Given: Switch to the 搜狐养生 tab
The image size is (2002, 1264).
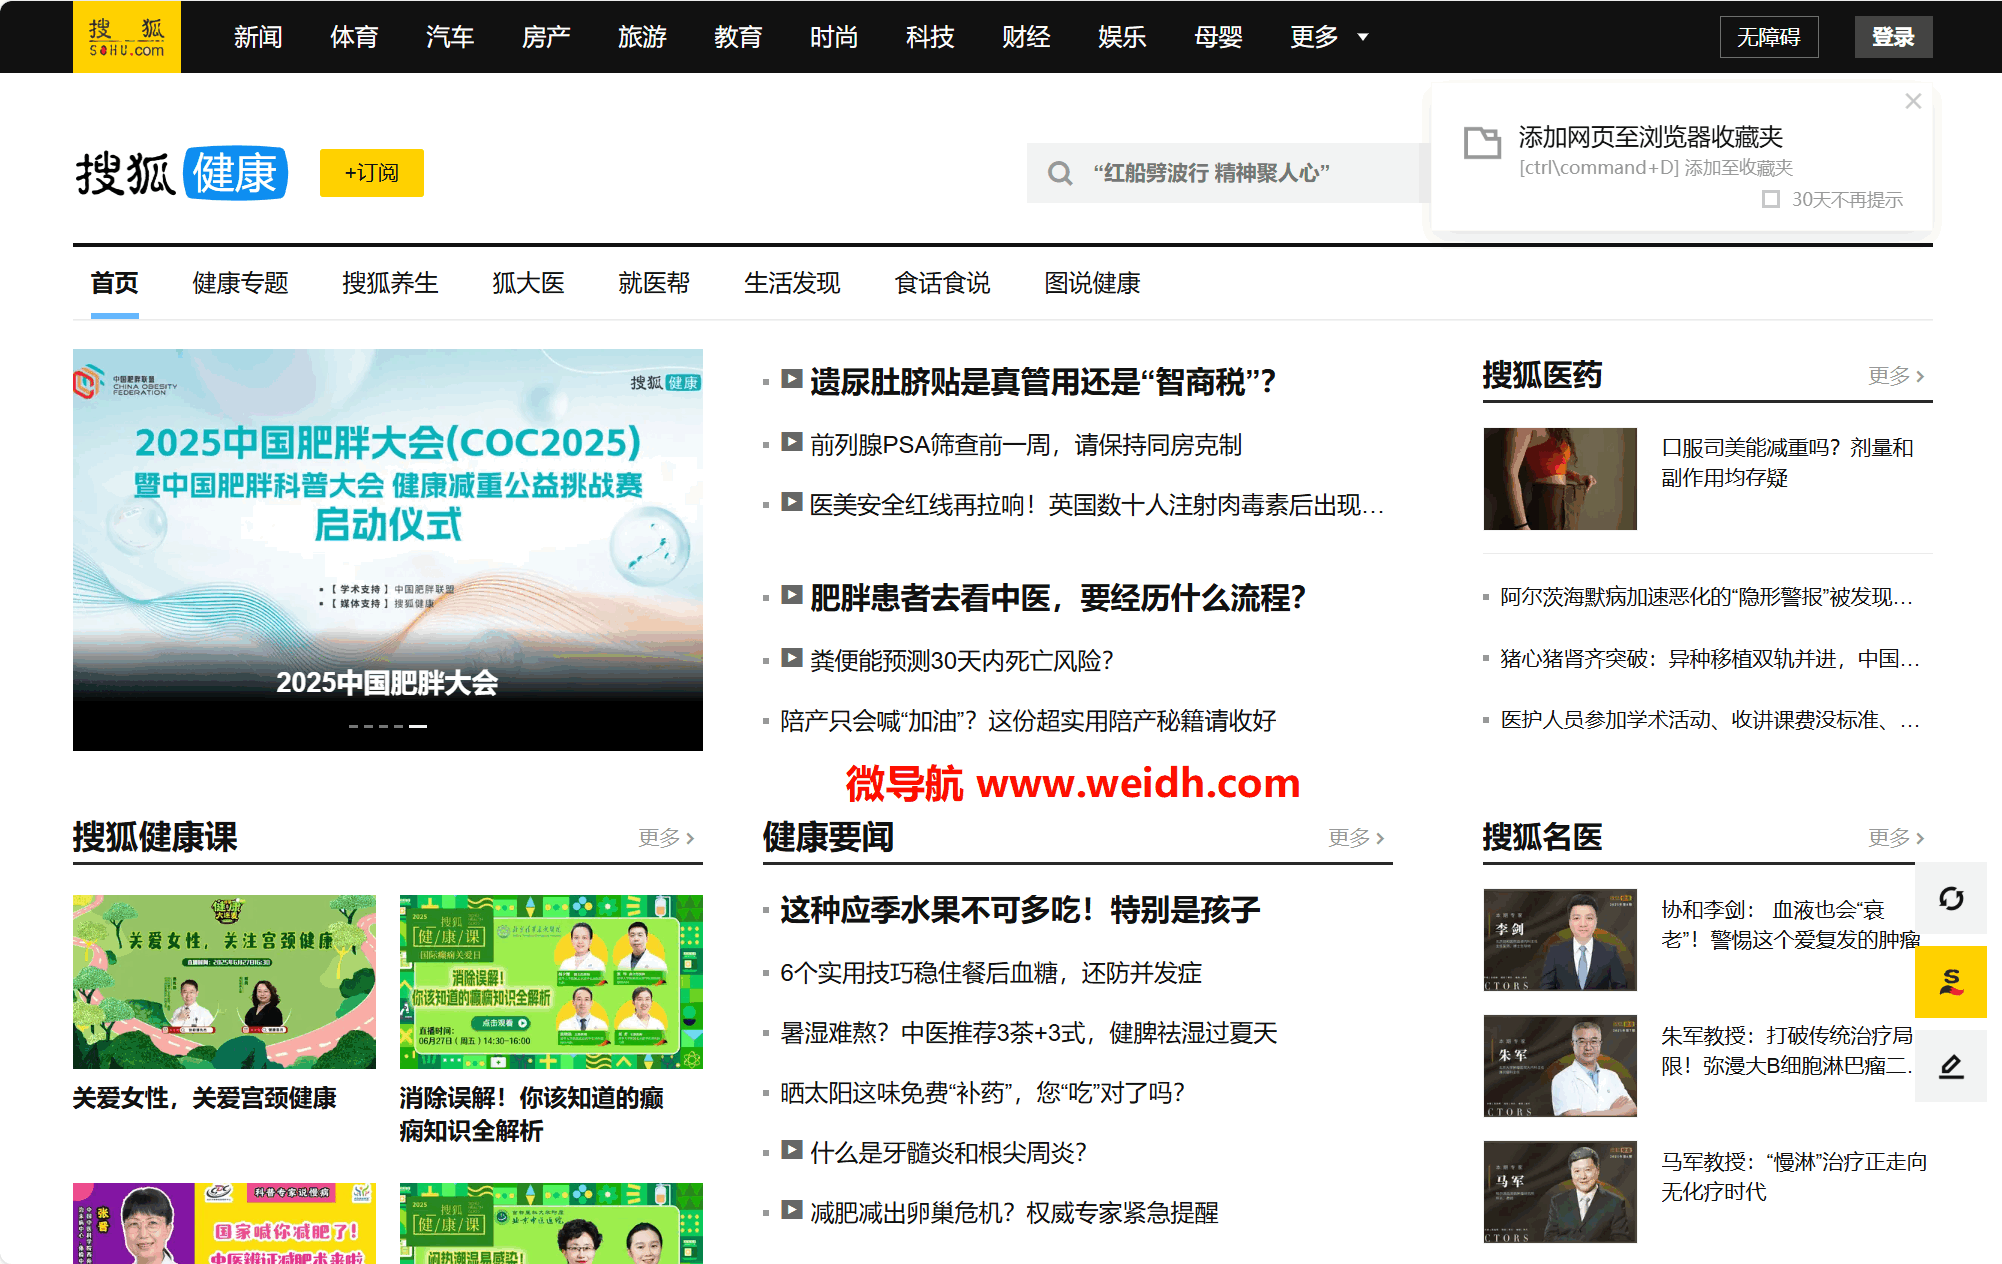Looking at the screenshot, I should tap(390, 283).
